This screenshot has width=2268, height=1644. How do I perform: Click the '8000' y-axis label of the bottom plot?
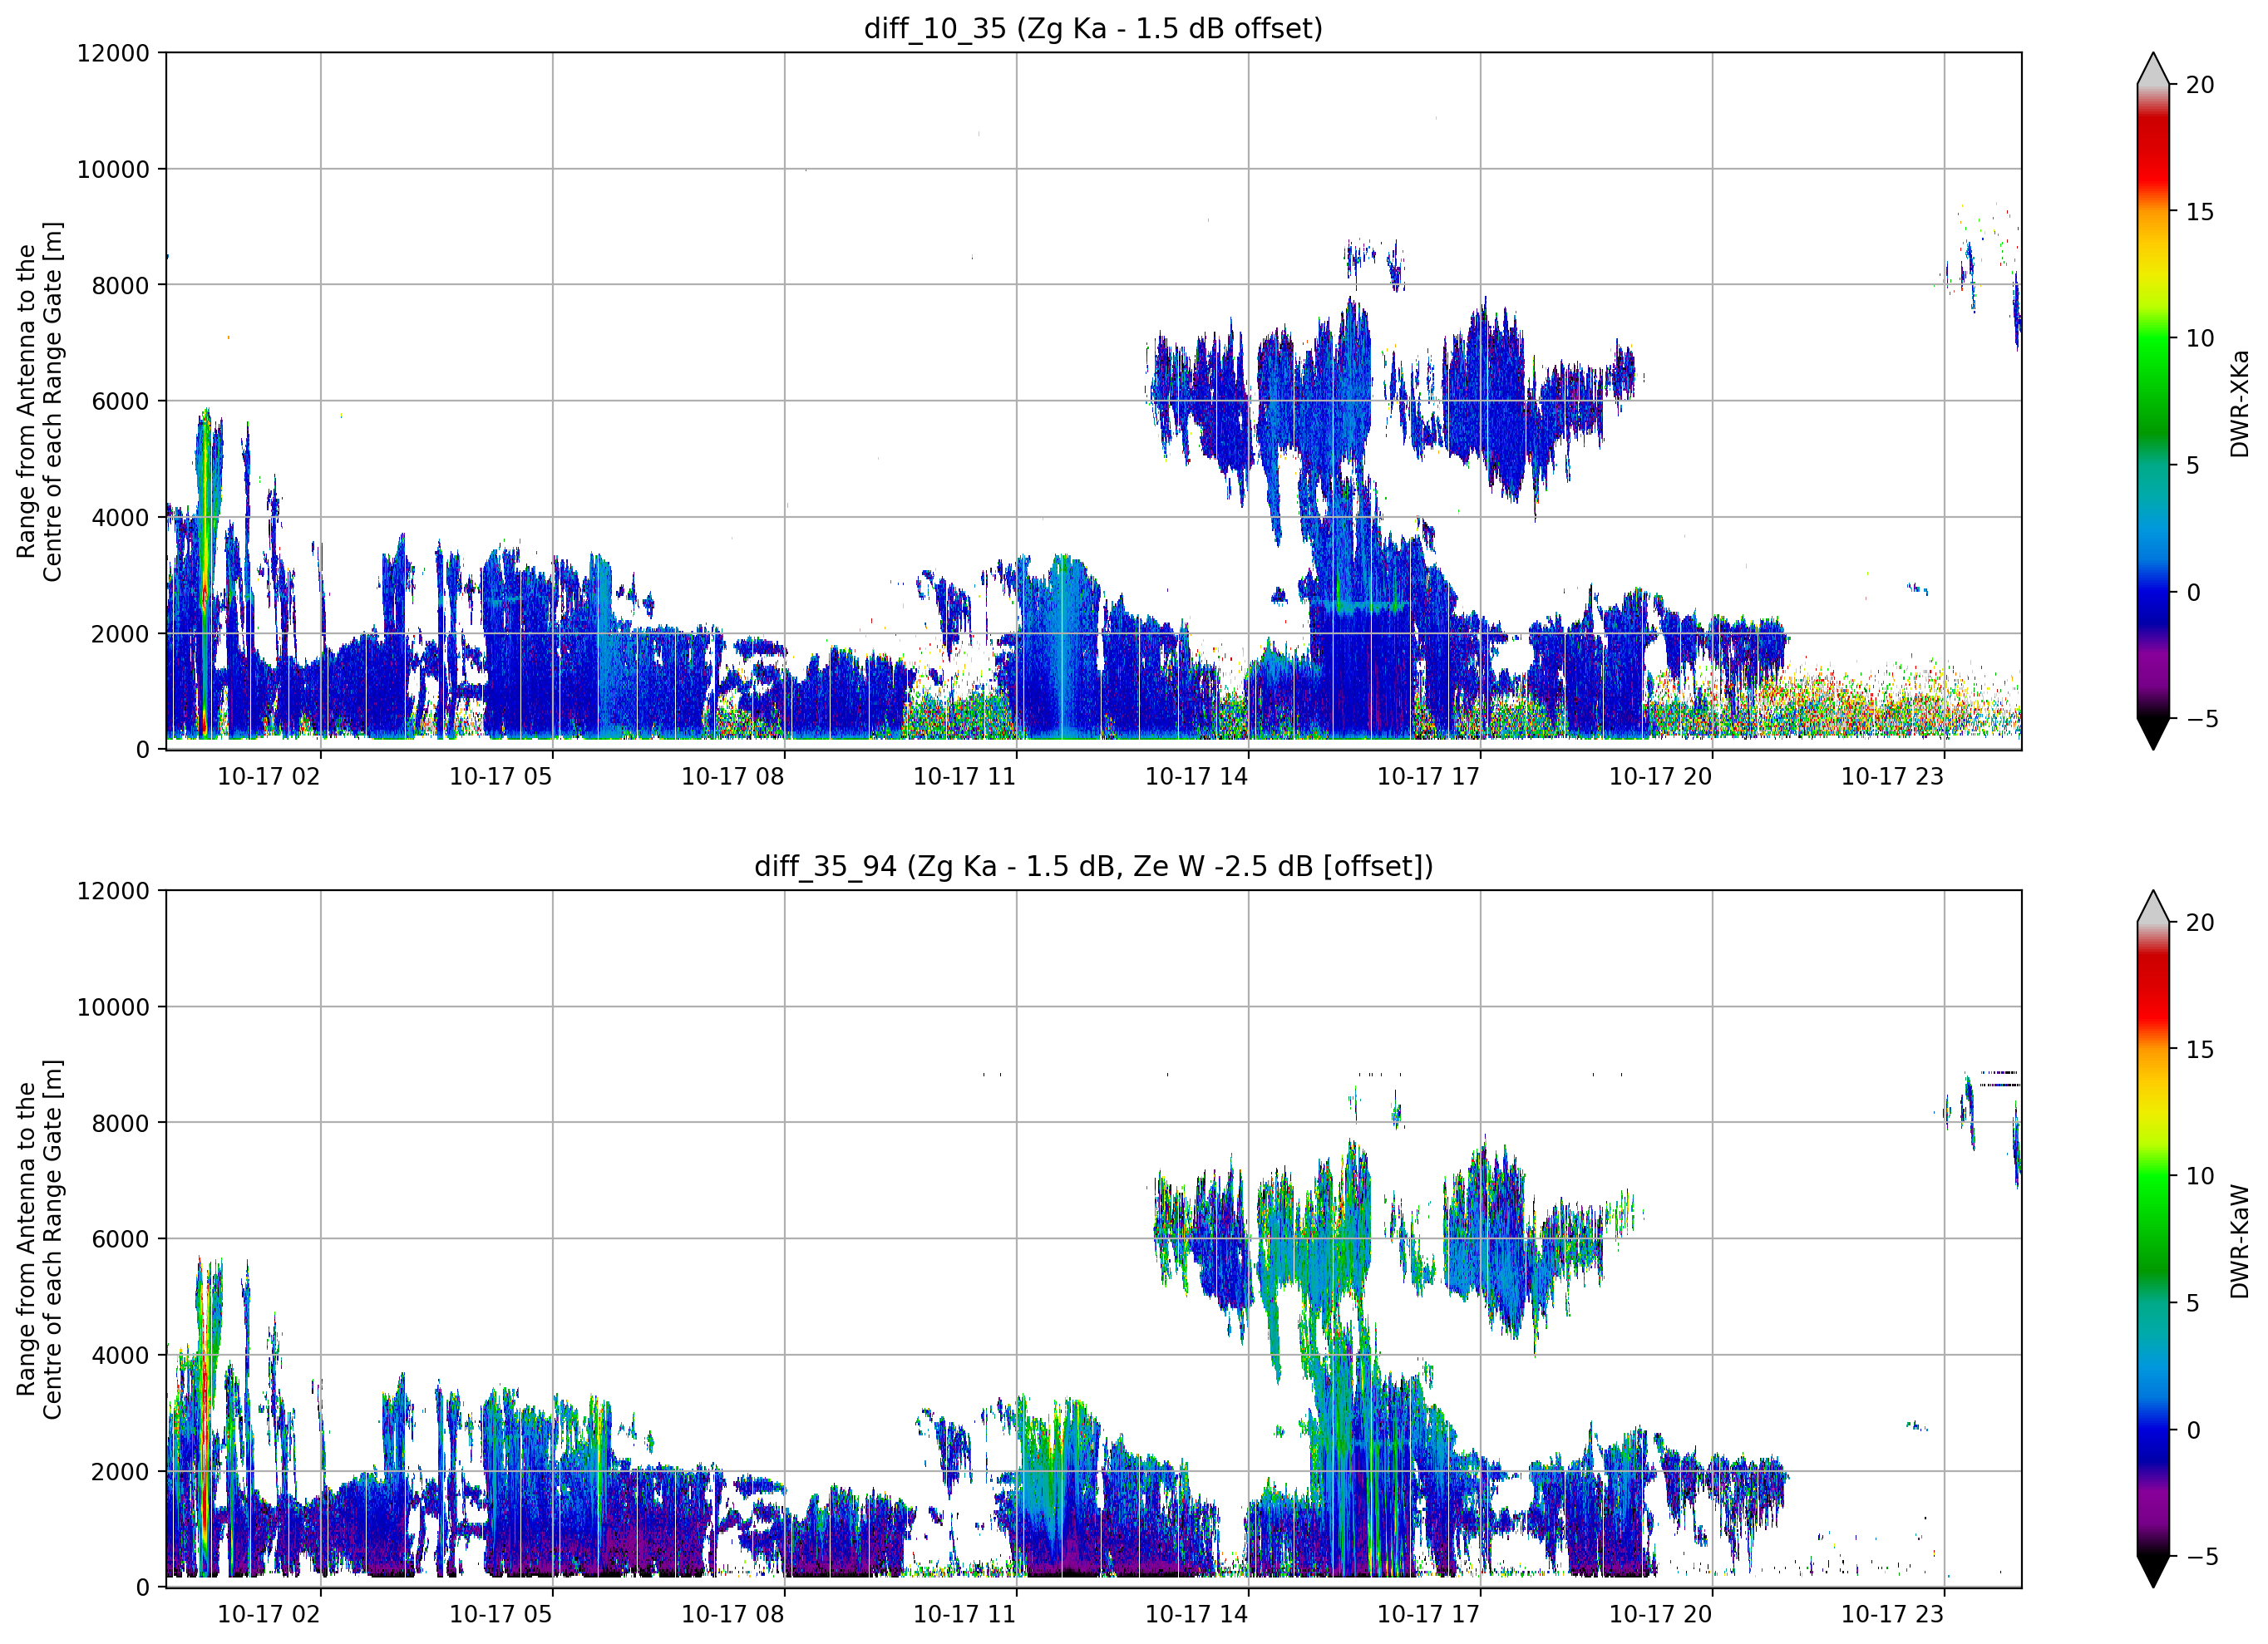[120, 1123]
